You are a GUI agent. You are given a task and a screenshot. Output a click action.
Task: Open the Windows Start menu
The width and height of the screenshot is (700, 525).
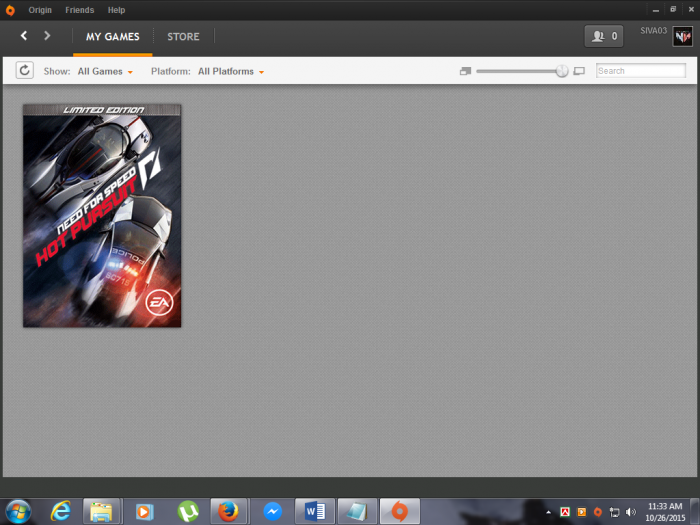[x=18, y=512]
